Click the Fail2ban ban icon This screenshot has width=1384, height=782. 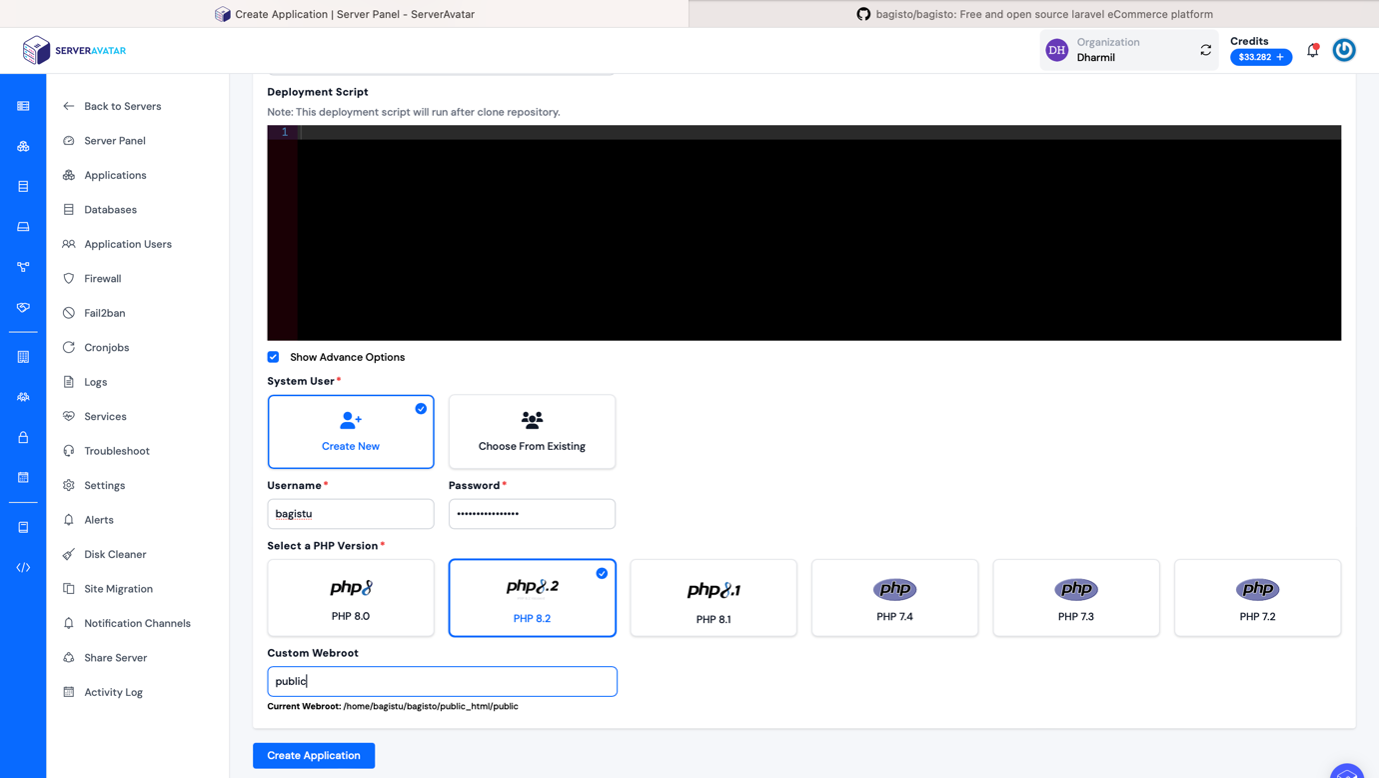[x=69, y=314]
